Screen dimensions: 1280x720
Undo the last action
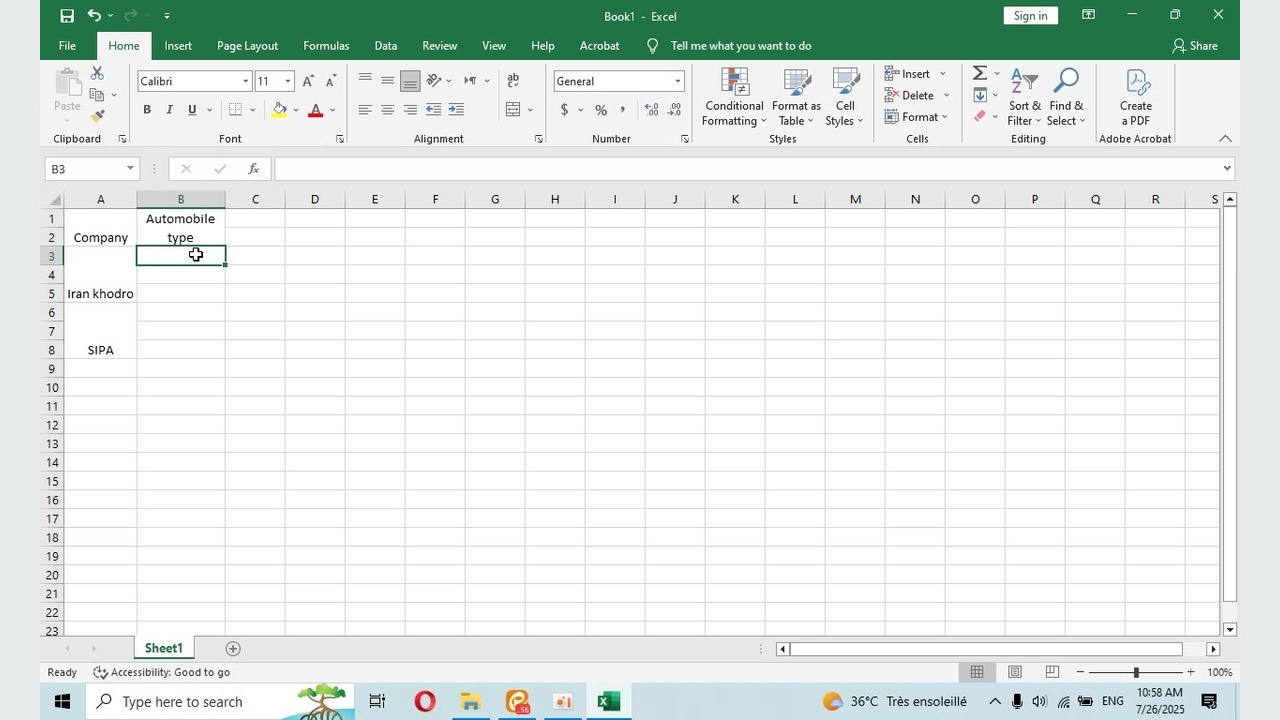pos(94,16)
